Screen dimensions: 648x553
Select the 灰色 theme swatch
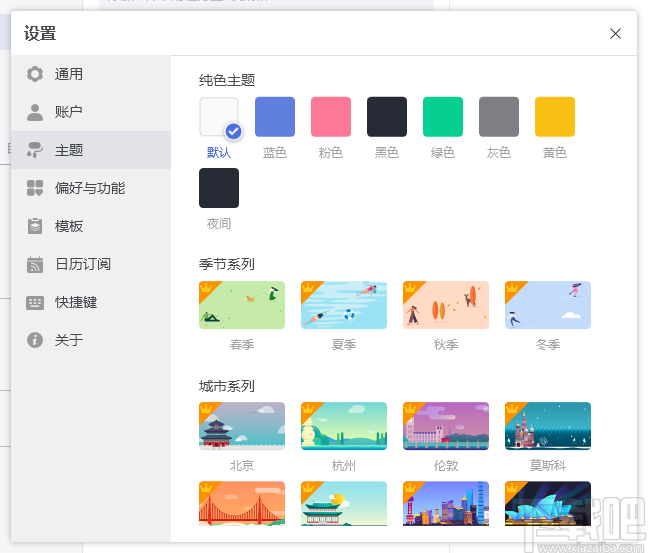click(x=499, y=117)
